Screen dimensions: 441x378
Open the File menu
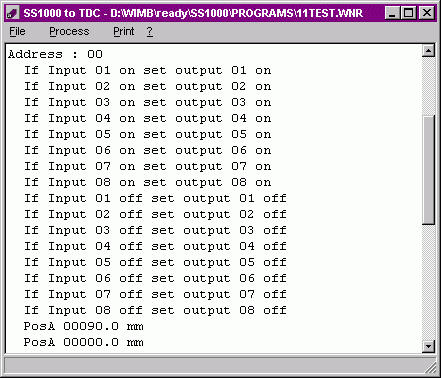click(17, 31)
